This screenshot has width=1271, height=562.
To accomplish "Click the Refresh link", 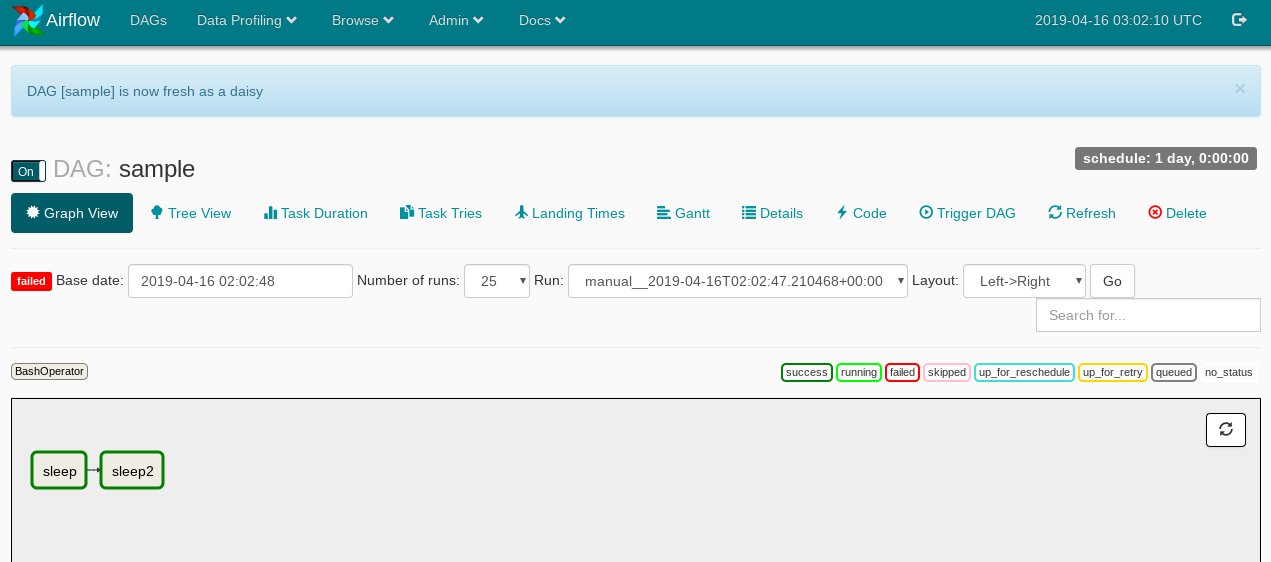I will click(x=1082, y=213).
